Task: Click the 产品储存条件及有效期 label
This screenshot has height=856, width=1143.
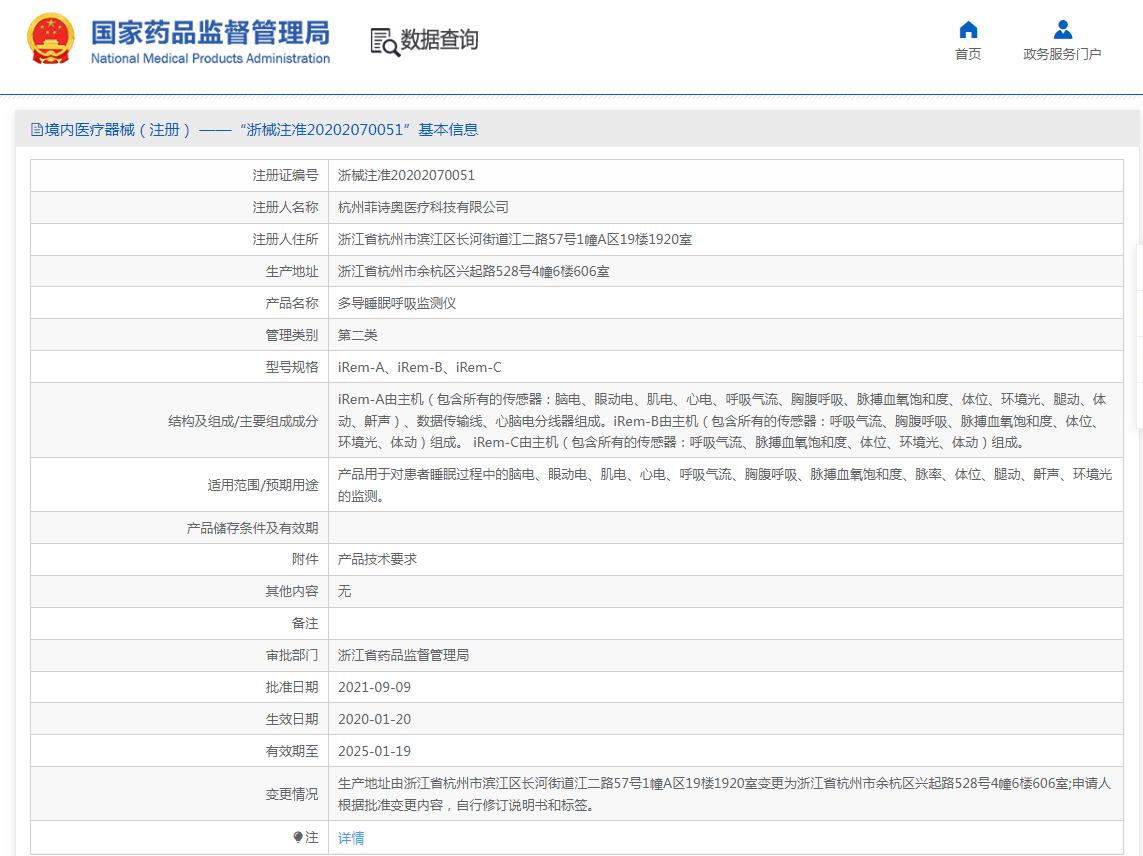Action: point(252,528)
